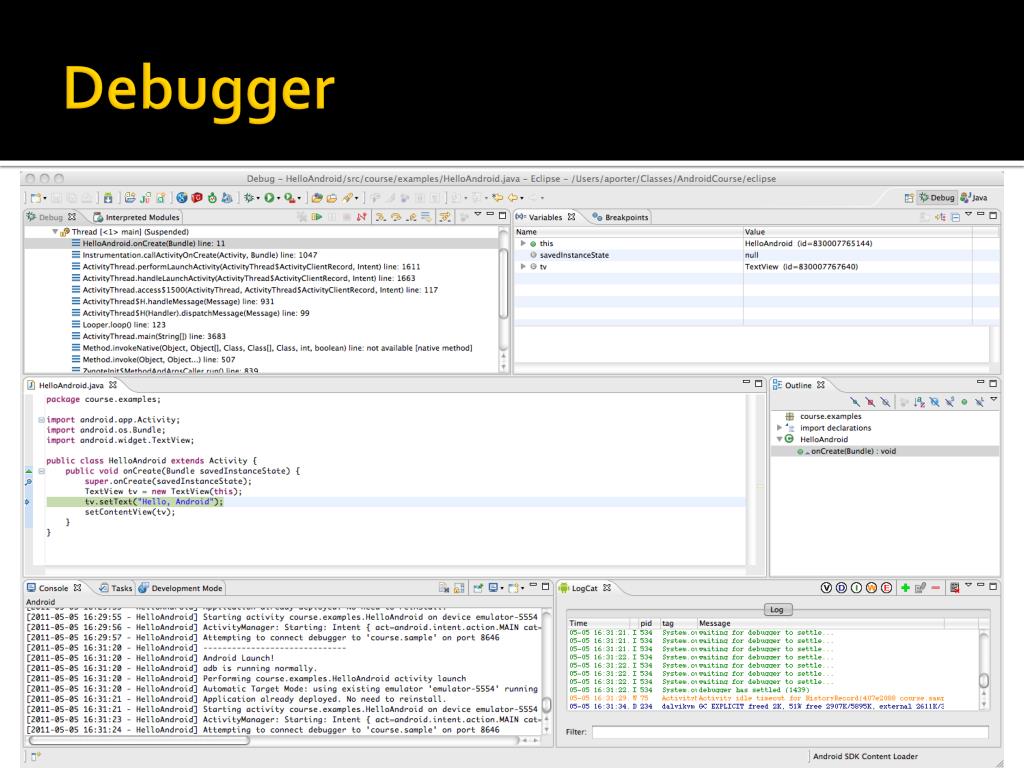
Task: Click the LogCat Filter input field
Action: click(790, 732)
